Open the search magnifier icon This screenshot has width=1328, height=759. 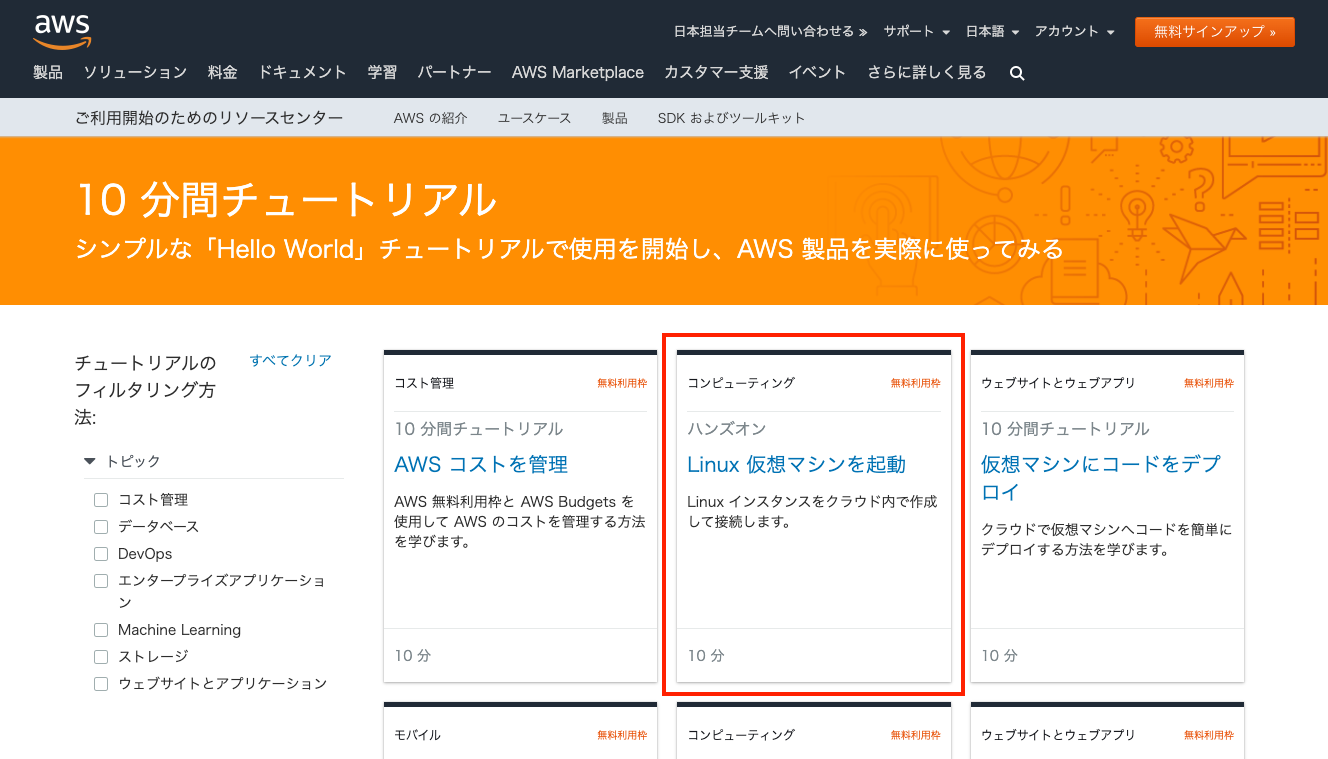[x=1017, y=73]
